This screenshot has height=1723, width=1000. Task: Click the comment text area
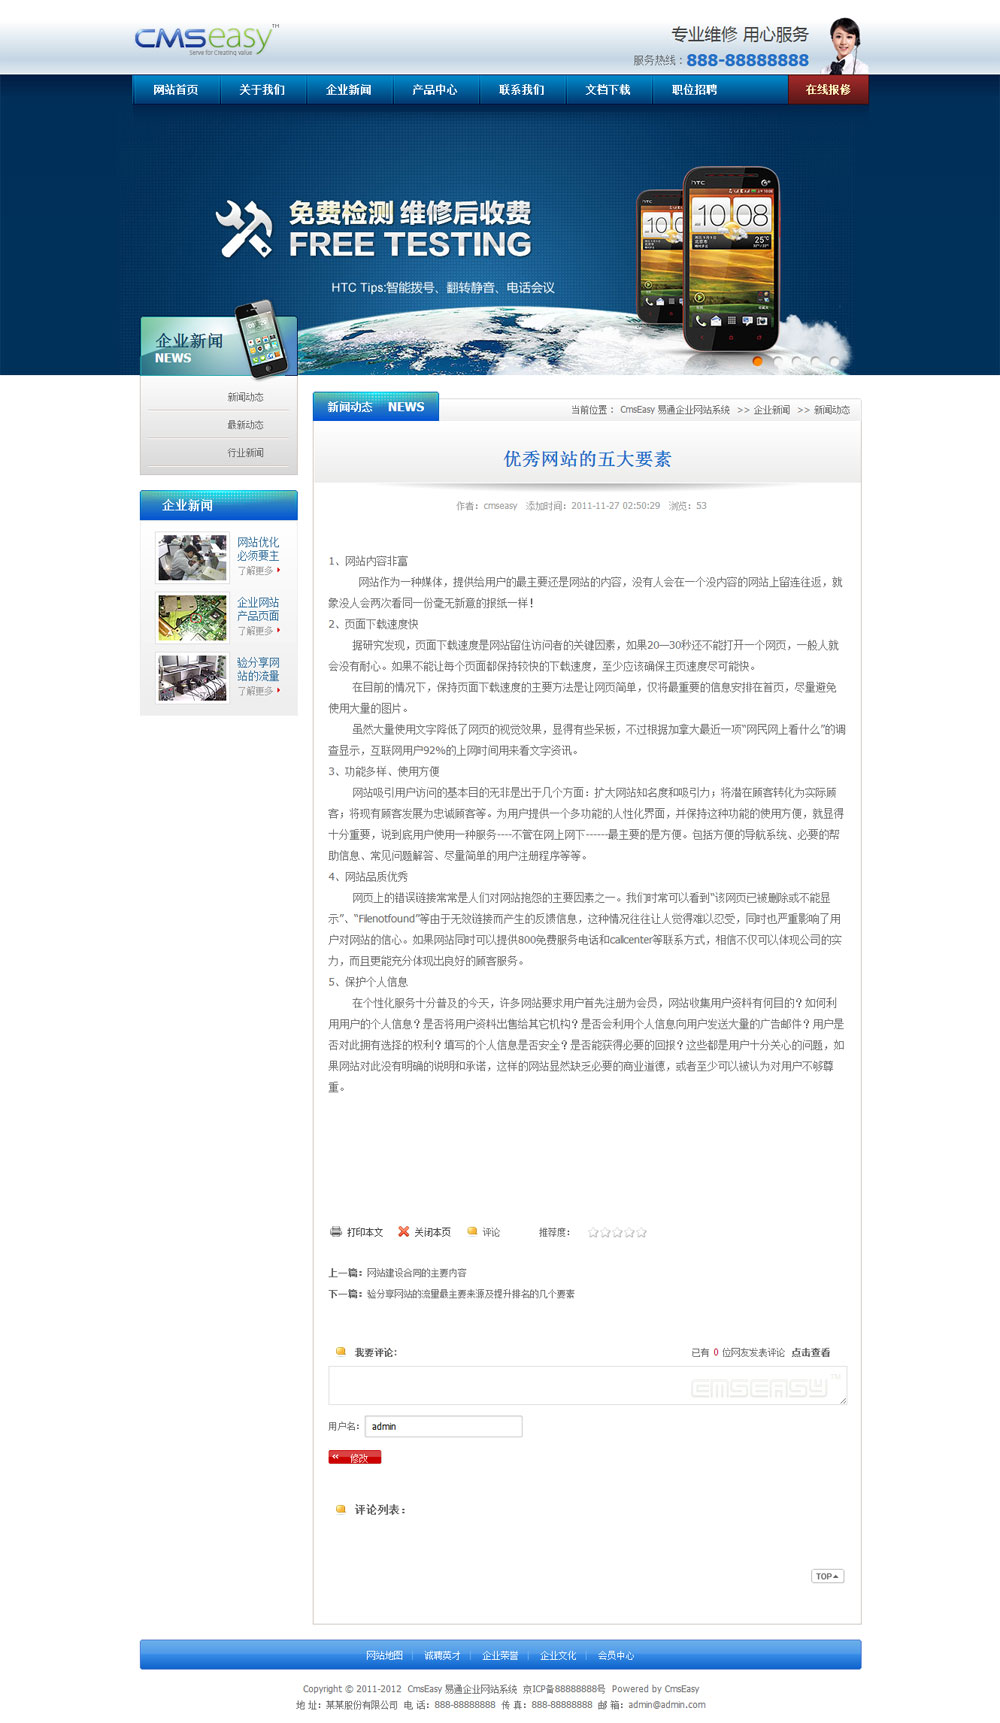point(587,1386)
